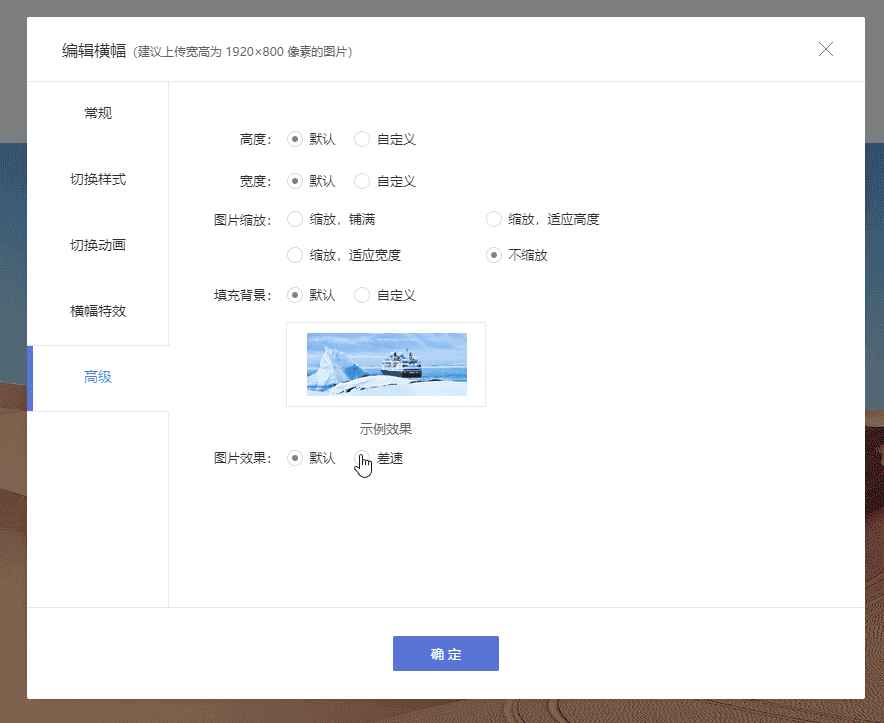Click the 示例效果 caption text
Screen dimensions: 884x723
click(x=386, y=429)
